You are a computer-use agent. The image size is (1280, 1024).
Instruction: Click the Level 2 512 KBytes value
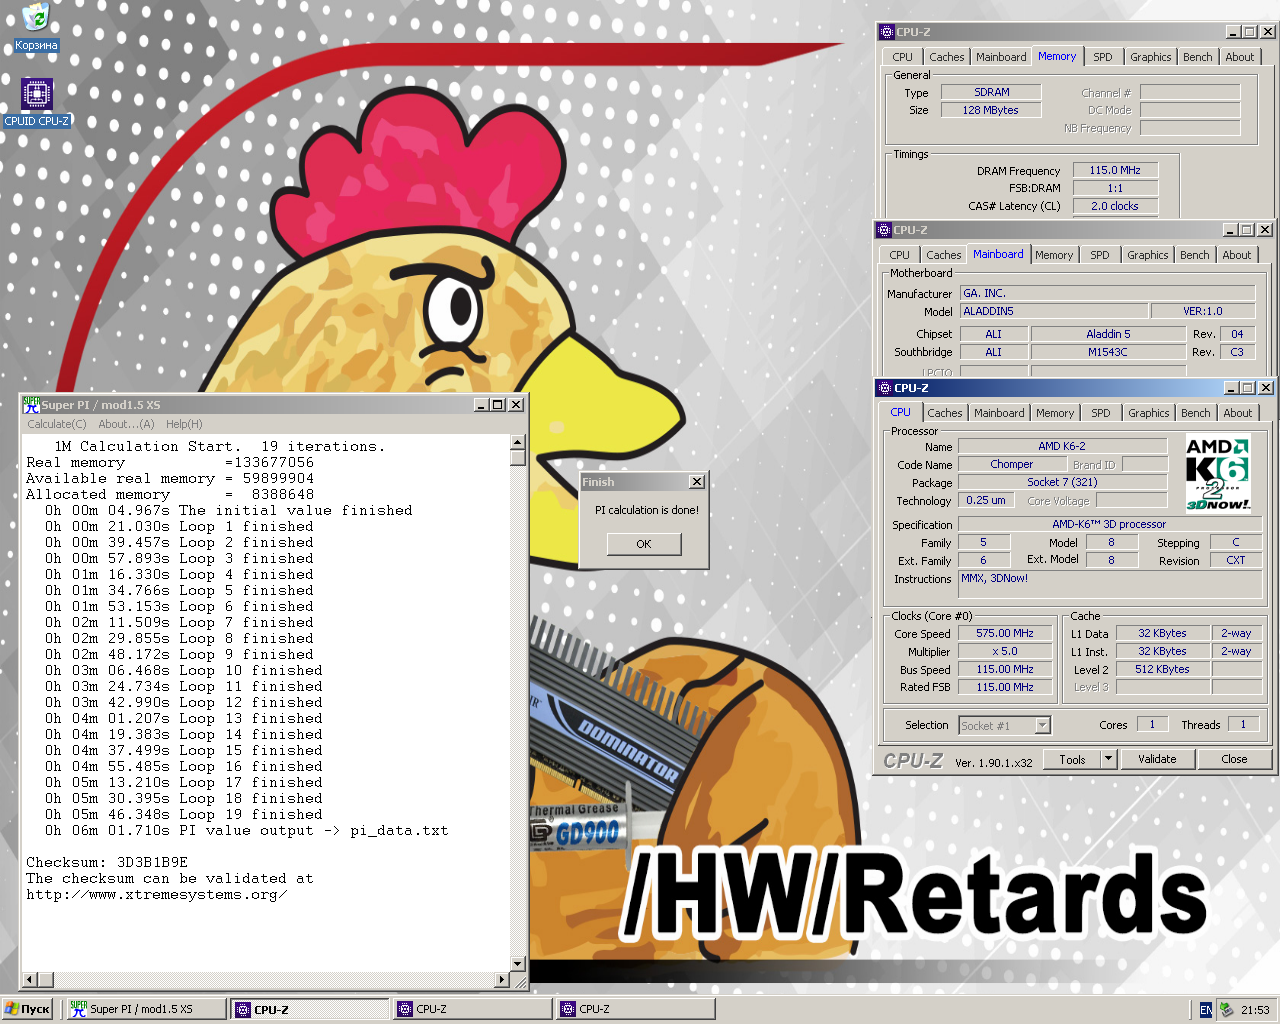click(x=1162, y=669)
